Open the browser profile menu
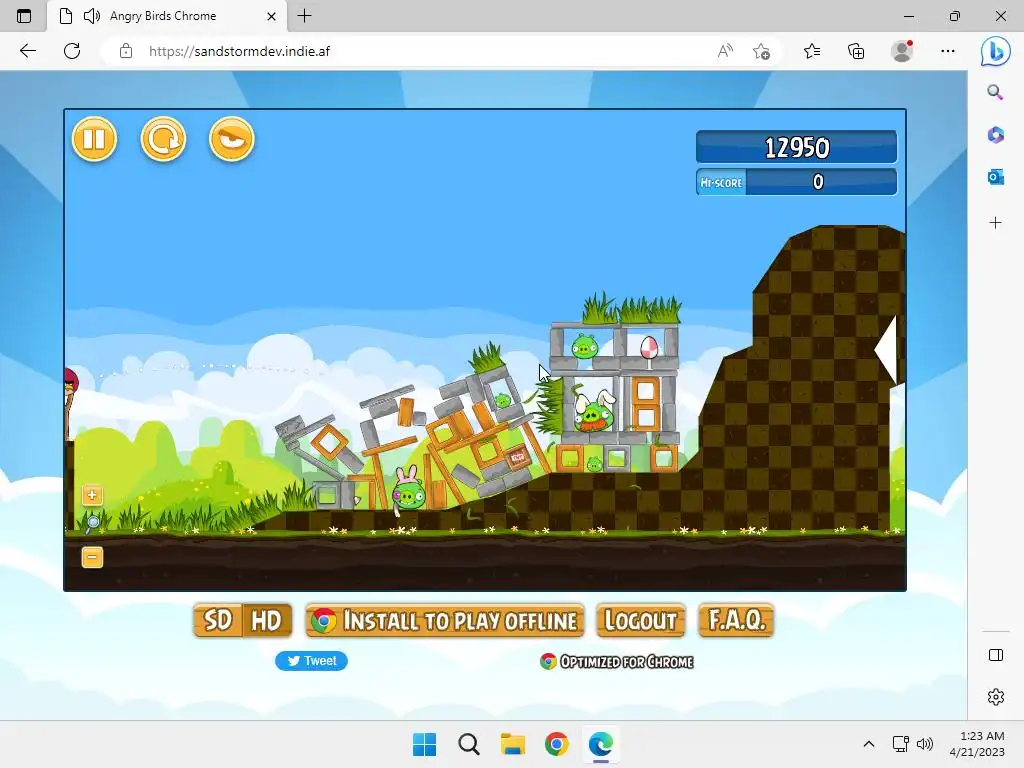Viewport: 1024px width, 768px height. click(x=902, y=51)
